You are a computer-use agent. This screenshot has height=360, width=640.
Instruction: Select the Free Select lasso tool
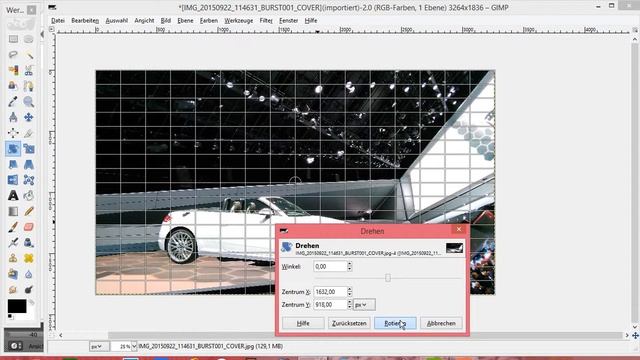pyautogui.click(x=13, y=55)
